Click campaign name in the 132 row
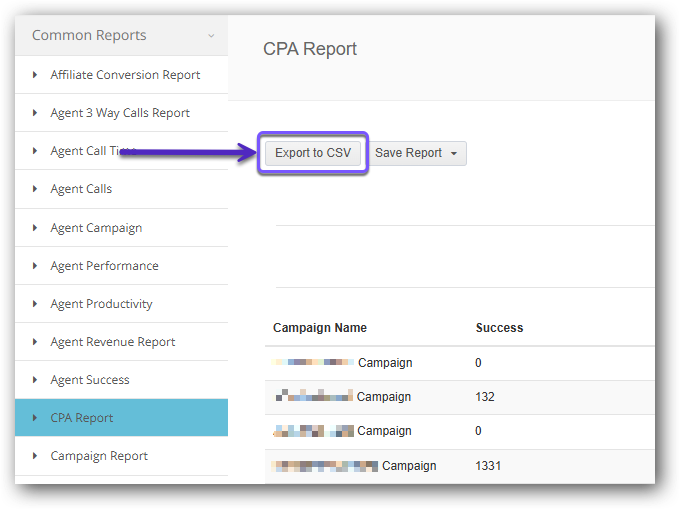 coord(343,397)
